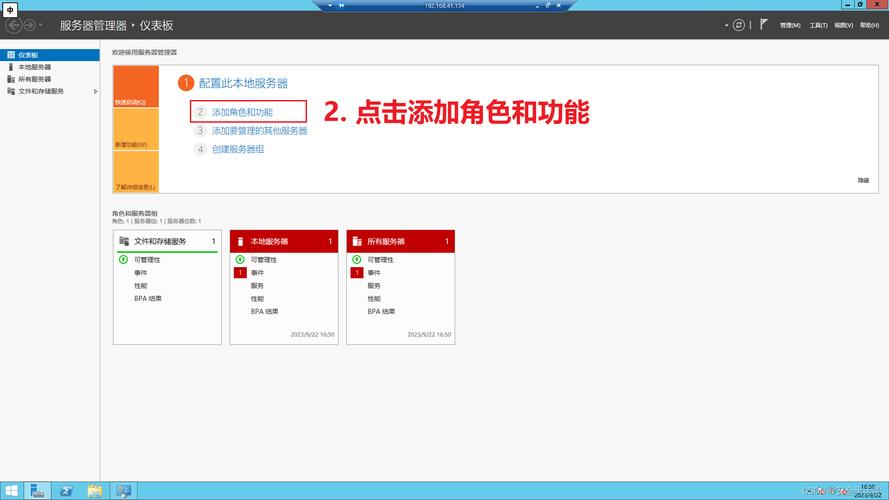This screenshot has height=500, width=889.
Task: Click the 文件和存储服务 sidebar icon
Action: pyautogui.click(x=11, y=91)
